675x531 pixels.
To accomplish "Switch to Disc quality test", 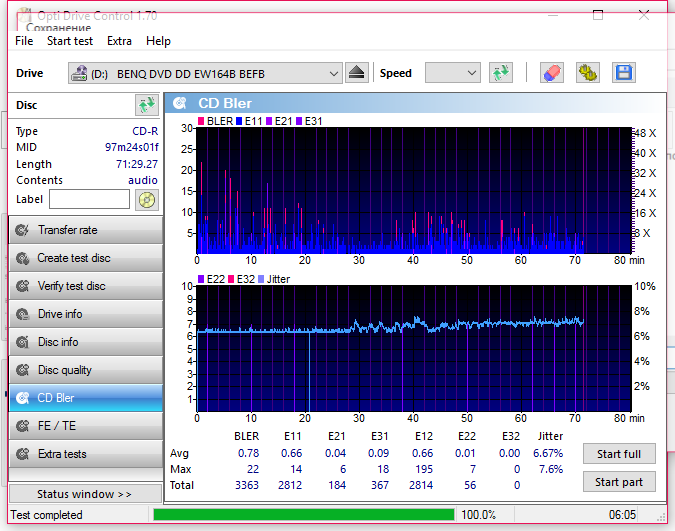I will [x=85, y=370].
